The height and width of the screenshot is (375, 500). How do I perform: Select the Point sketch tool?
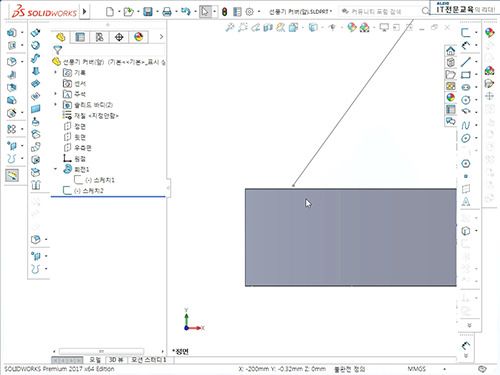click(x=466, y=176)
